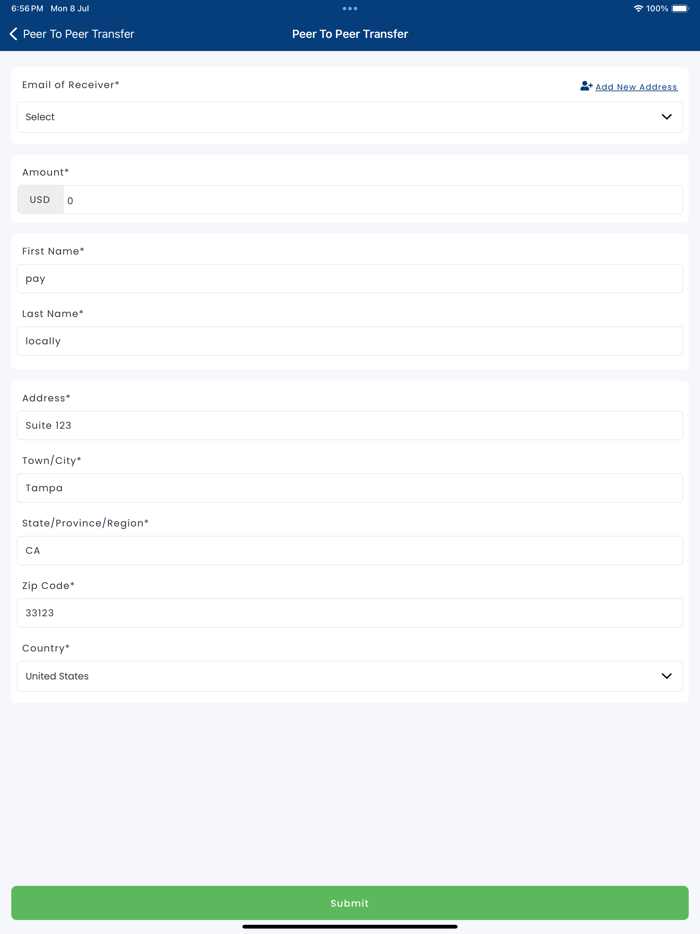Click the Town/City field showing Tampa
The width and height of the screenshot is (700, 934).
point(350,487)
